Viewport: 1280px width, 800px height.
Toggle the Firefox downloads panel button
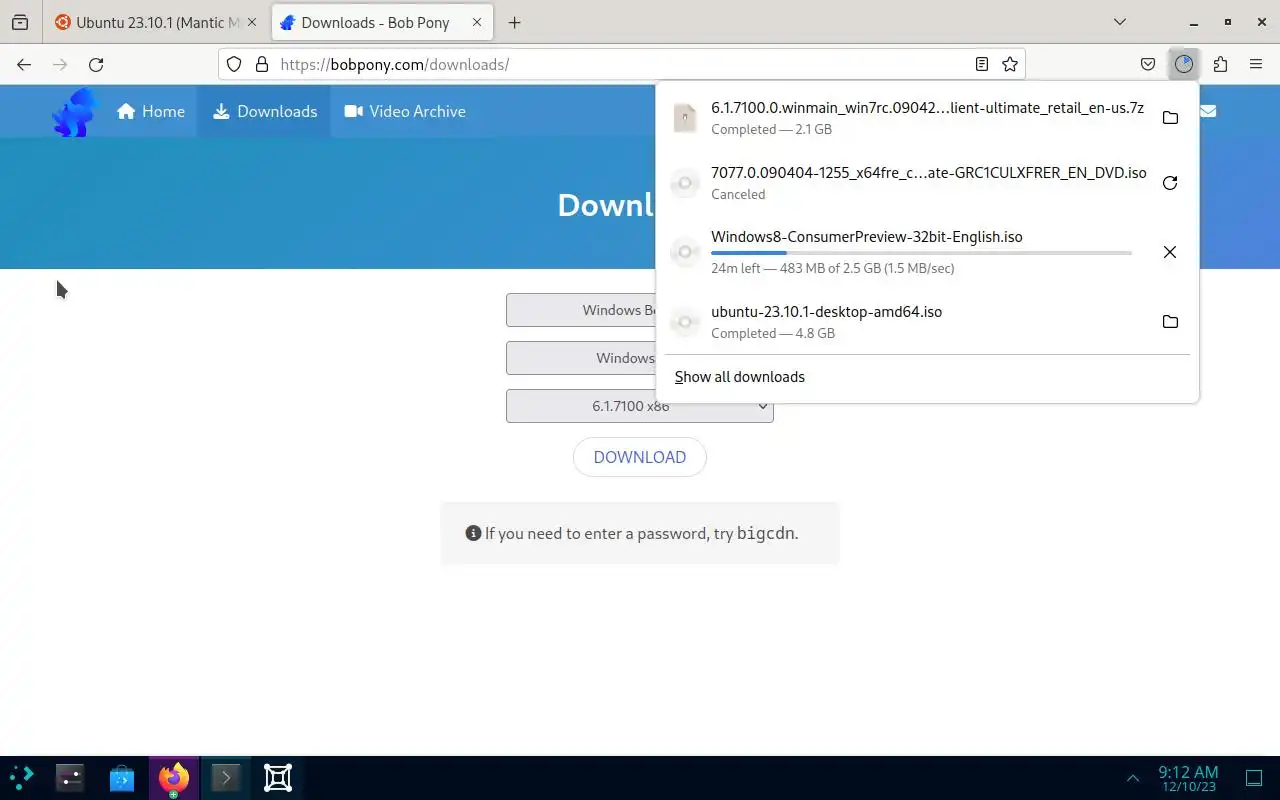coord(1184,64)
